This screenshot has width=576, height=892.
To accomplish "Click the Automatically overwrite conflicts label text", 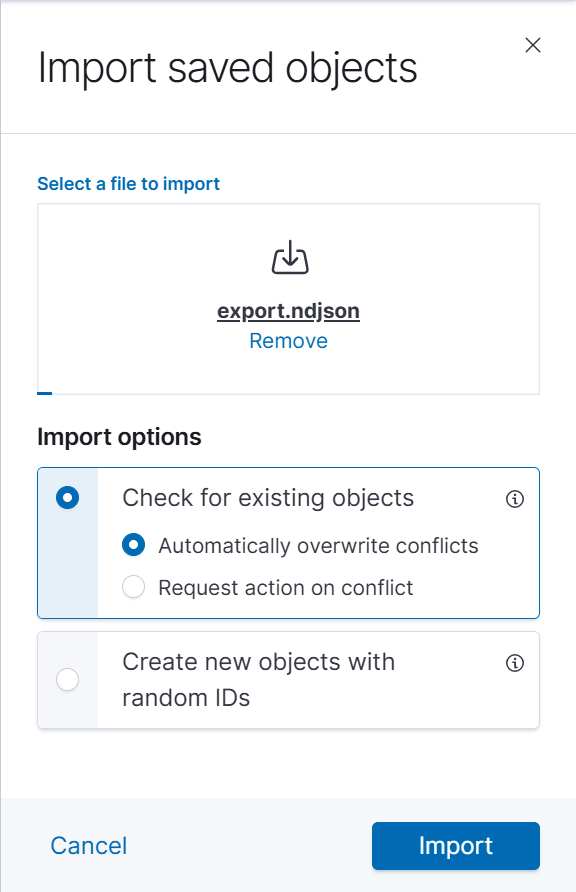I will click(318, 546).
